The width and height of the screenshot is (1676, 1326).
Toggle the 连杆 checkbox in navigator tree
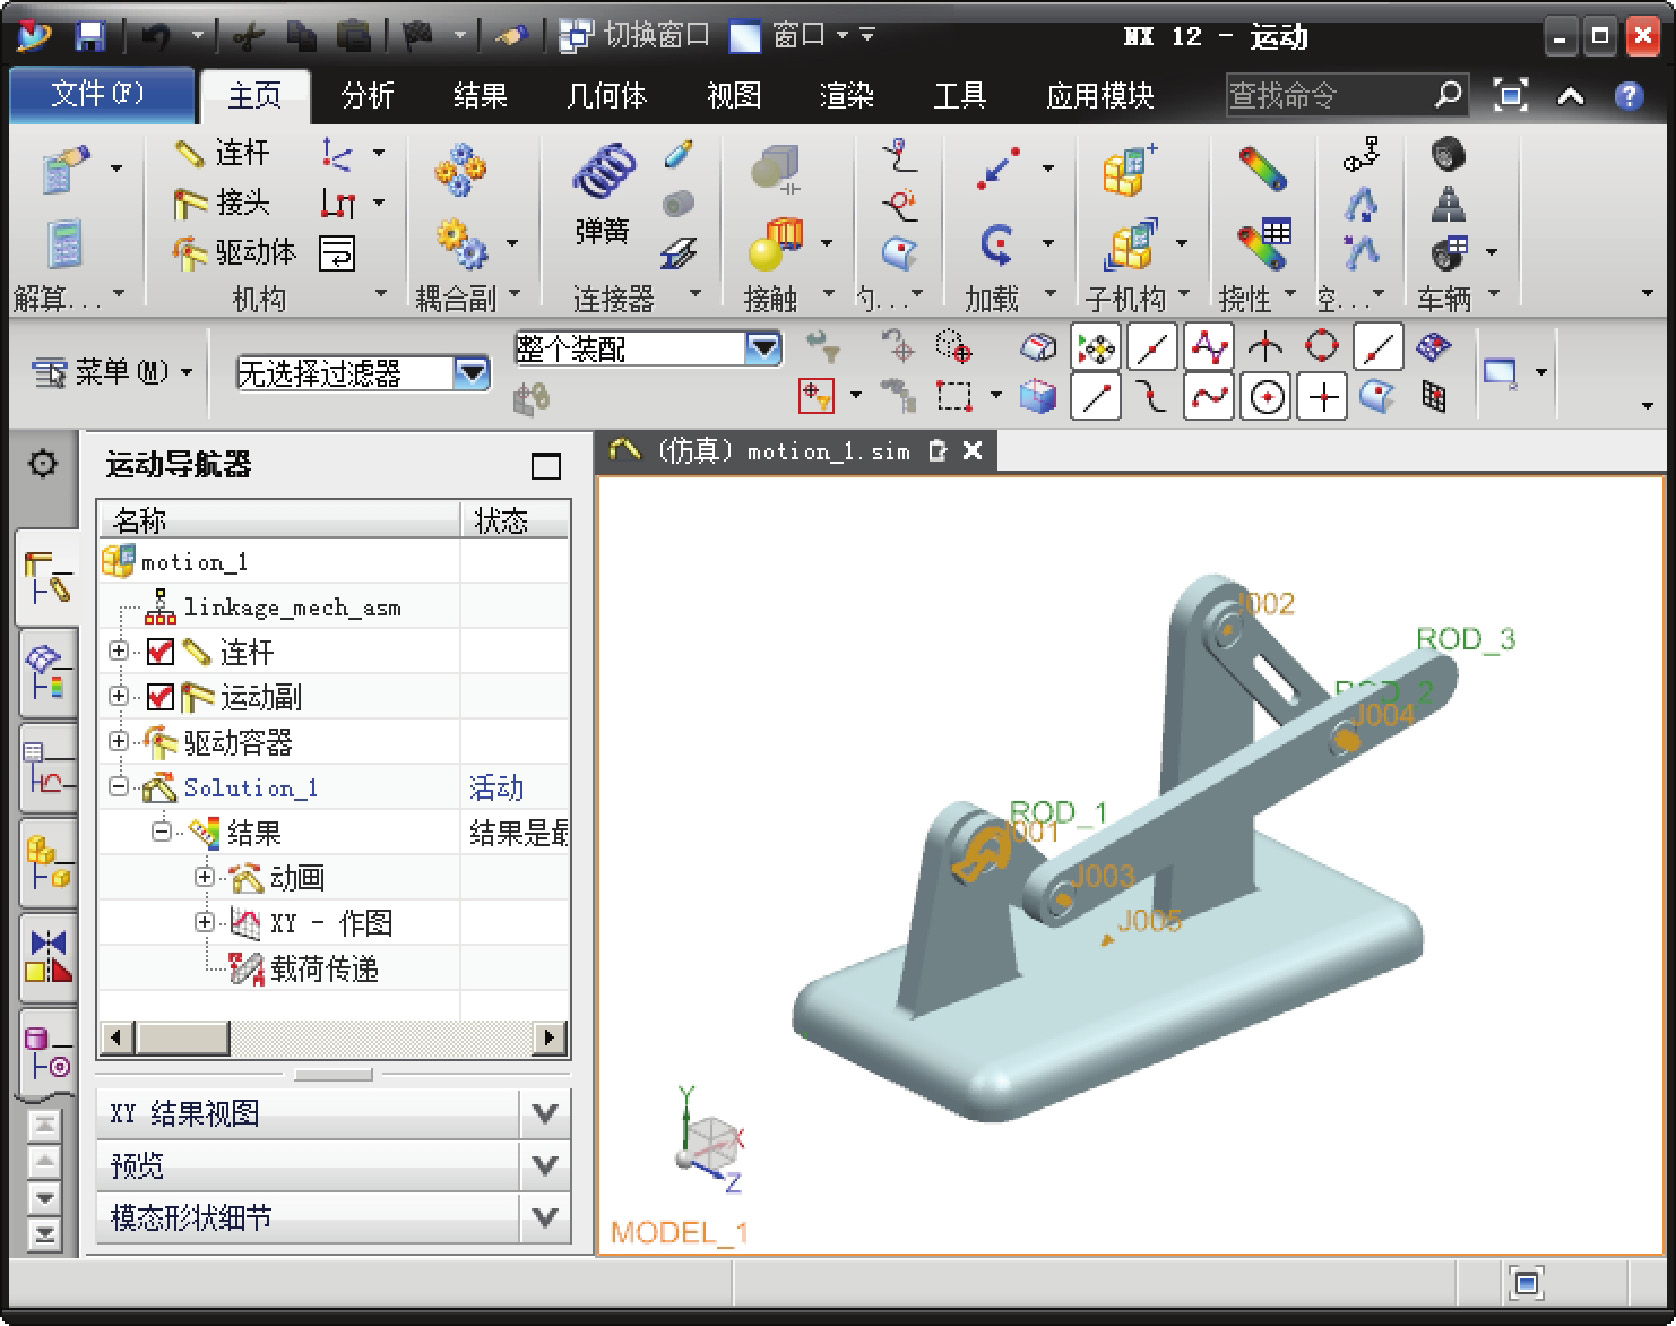[160, 652]
